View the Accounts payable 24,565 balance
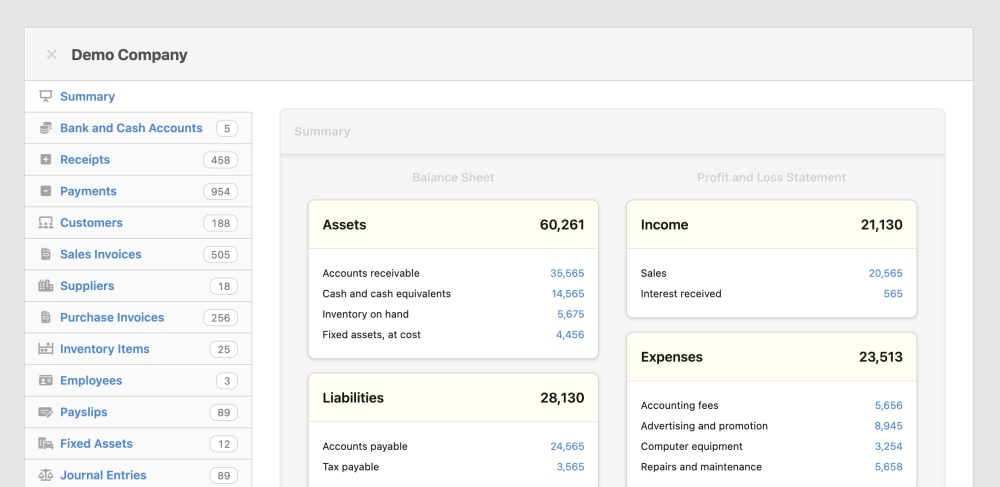Image resolution: width=1000 pixels, height=487 pixels. click(x=567, y=446)
